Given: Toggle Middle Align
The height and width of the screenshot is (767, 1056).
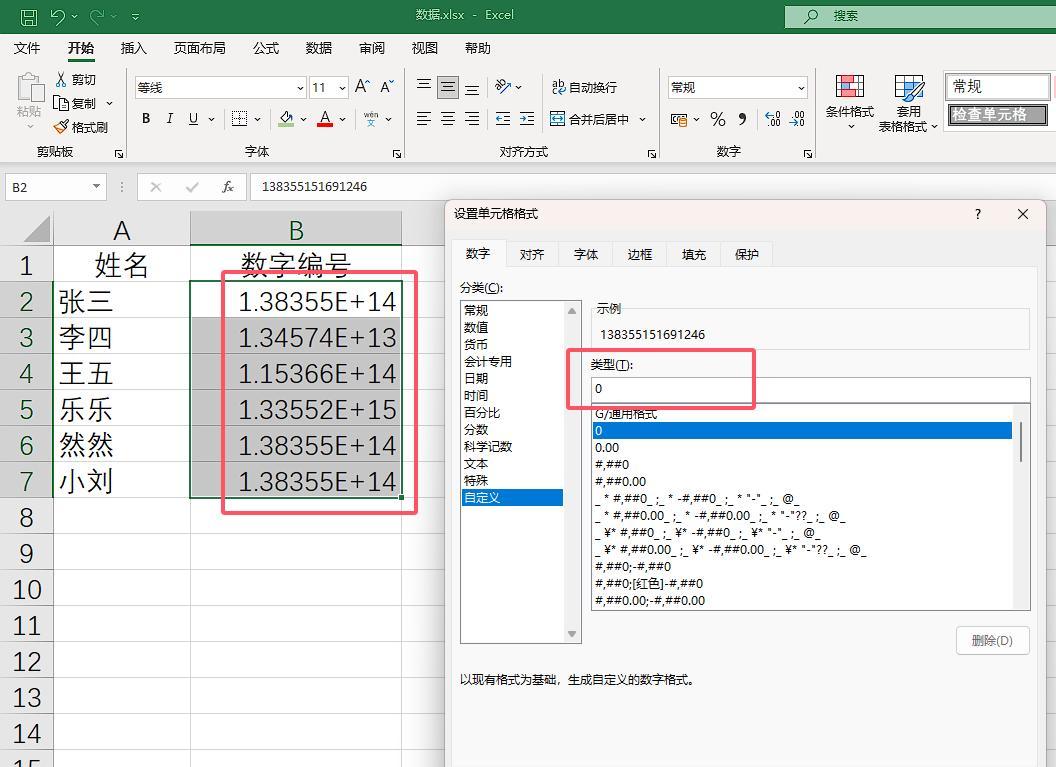Looking at the screenshot, I should tap(448, 87).
